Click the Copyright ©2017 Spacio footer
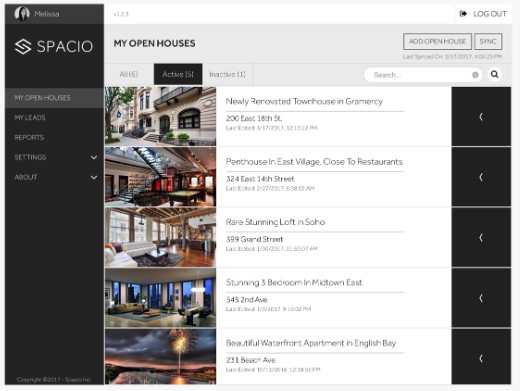 (54, 380)
